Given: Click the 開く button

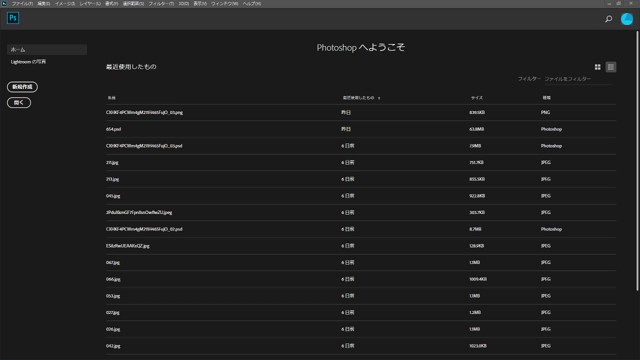Looking at the screenshot, I should (x=19, y=102).
